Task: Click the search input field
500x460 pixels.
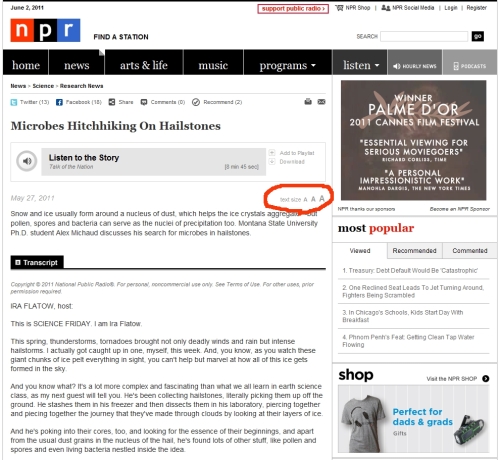Action: tap(424, 36)
